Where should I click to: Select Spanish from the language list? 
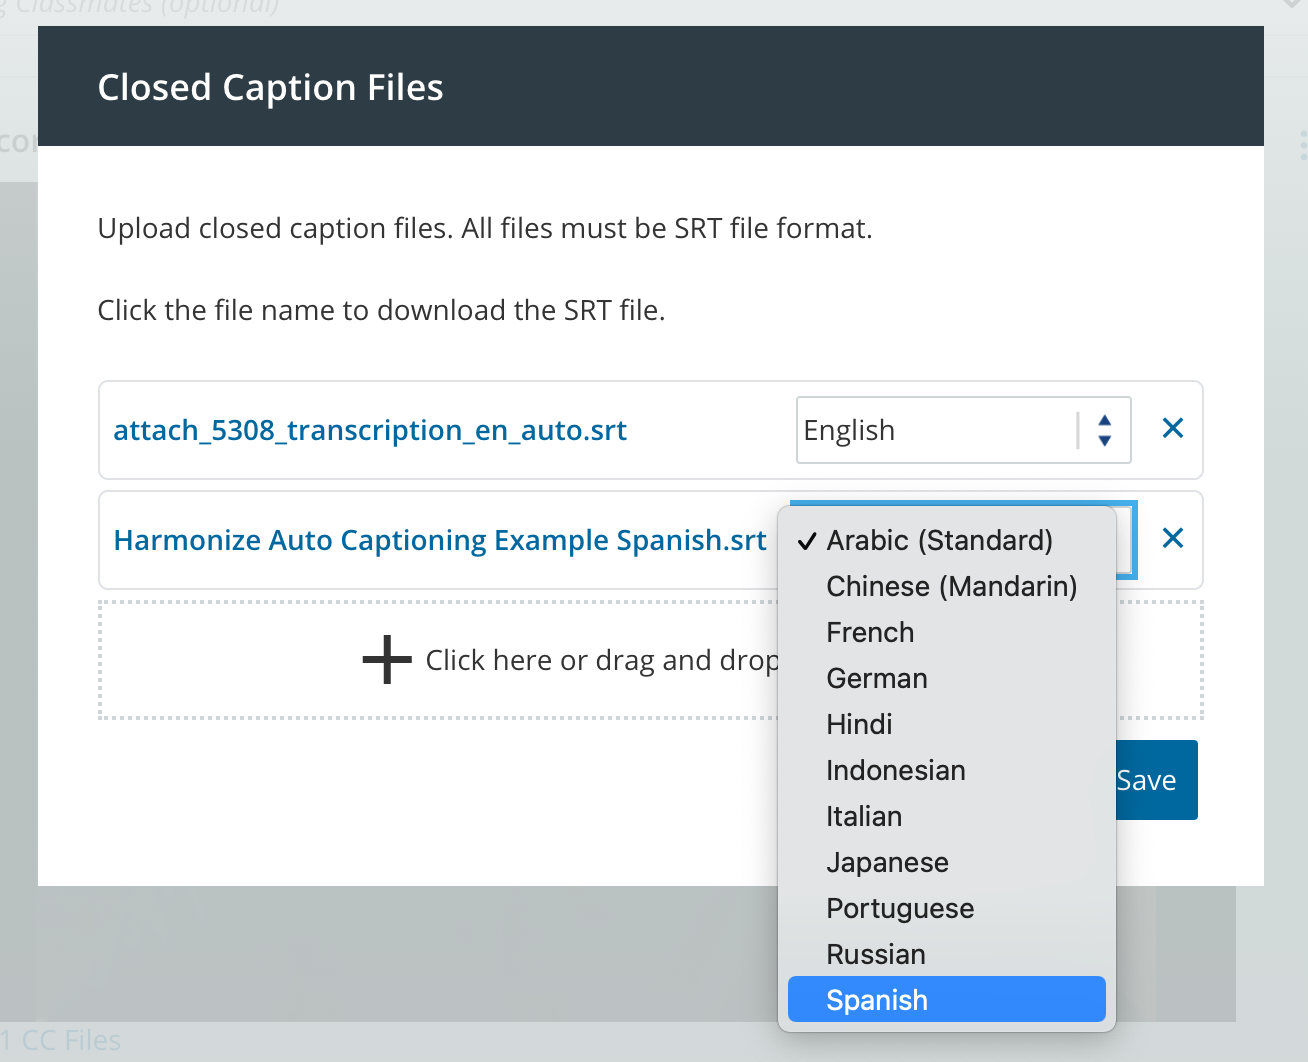[x=946, y=1000]
